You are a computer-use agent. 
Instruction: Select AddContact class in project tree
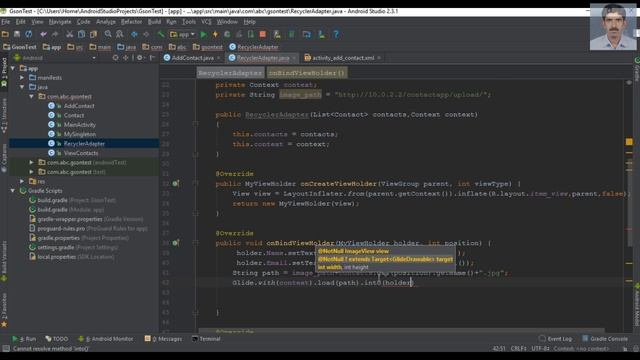[x=79, y=106]
